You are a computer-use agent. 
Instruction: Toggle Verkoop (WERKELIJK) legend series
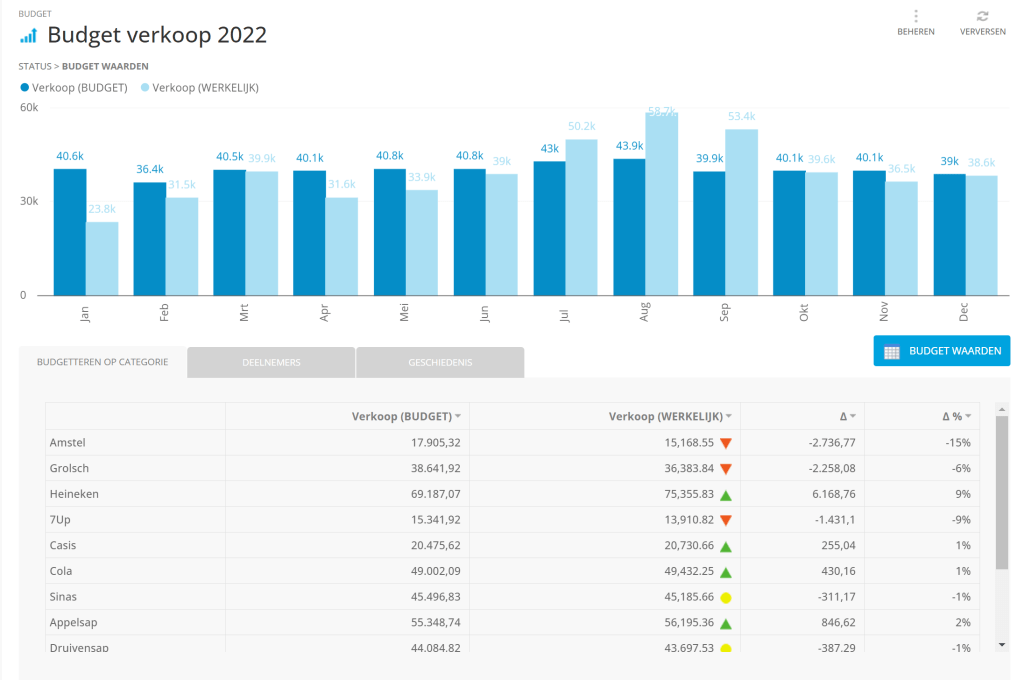point(199,88)
